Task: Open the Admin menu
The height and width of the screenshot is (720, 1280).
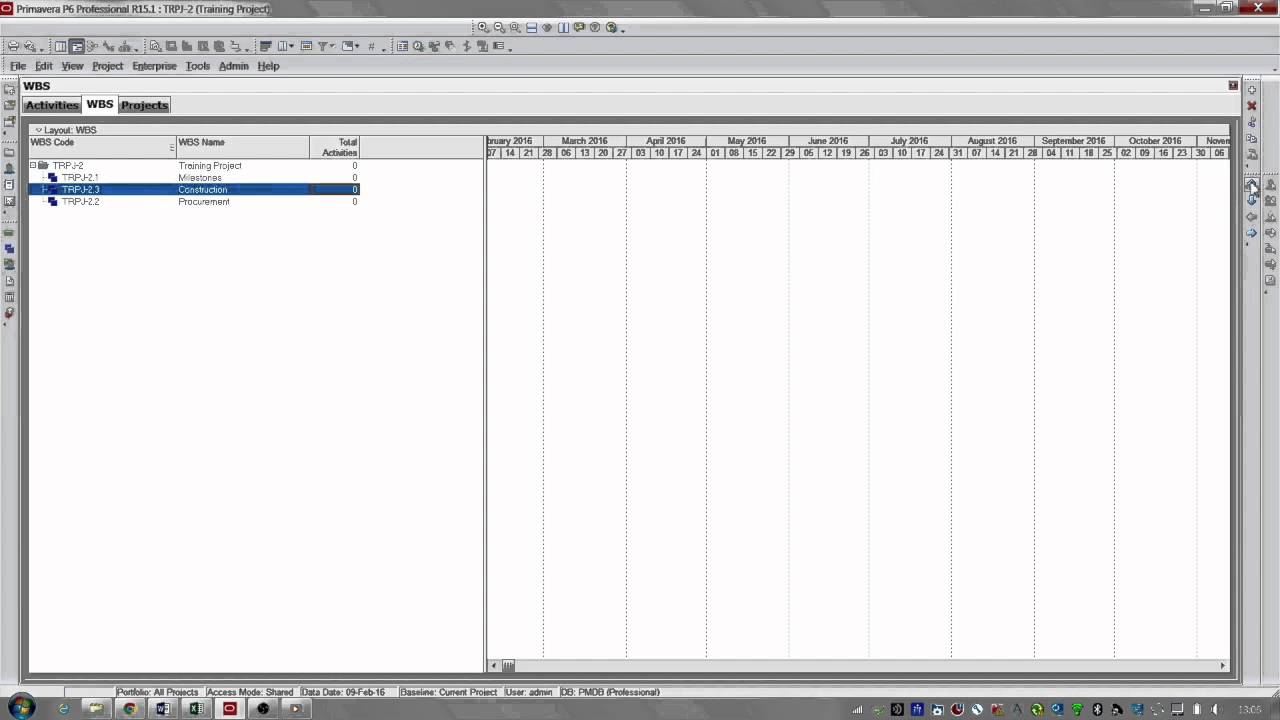Action: click(x=233, y=66)
